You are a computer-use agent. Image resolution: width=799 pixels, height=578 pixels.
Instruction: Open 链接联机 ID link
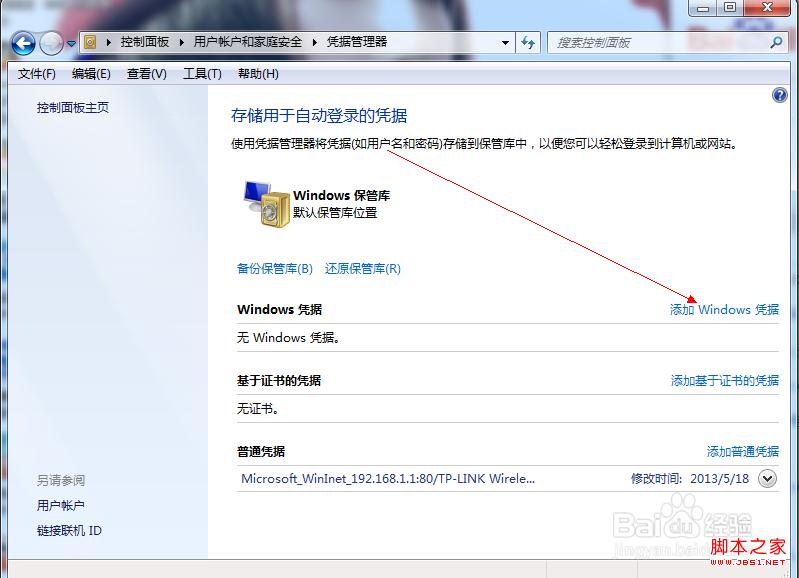click(x=69, y=531)
